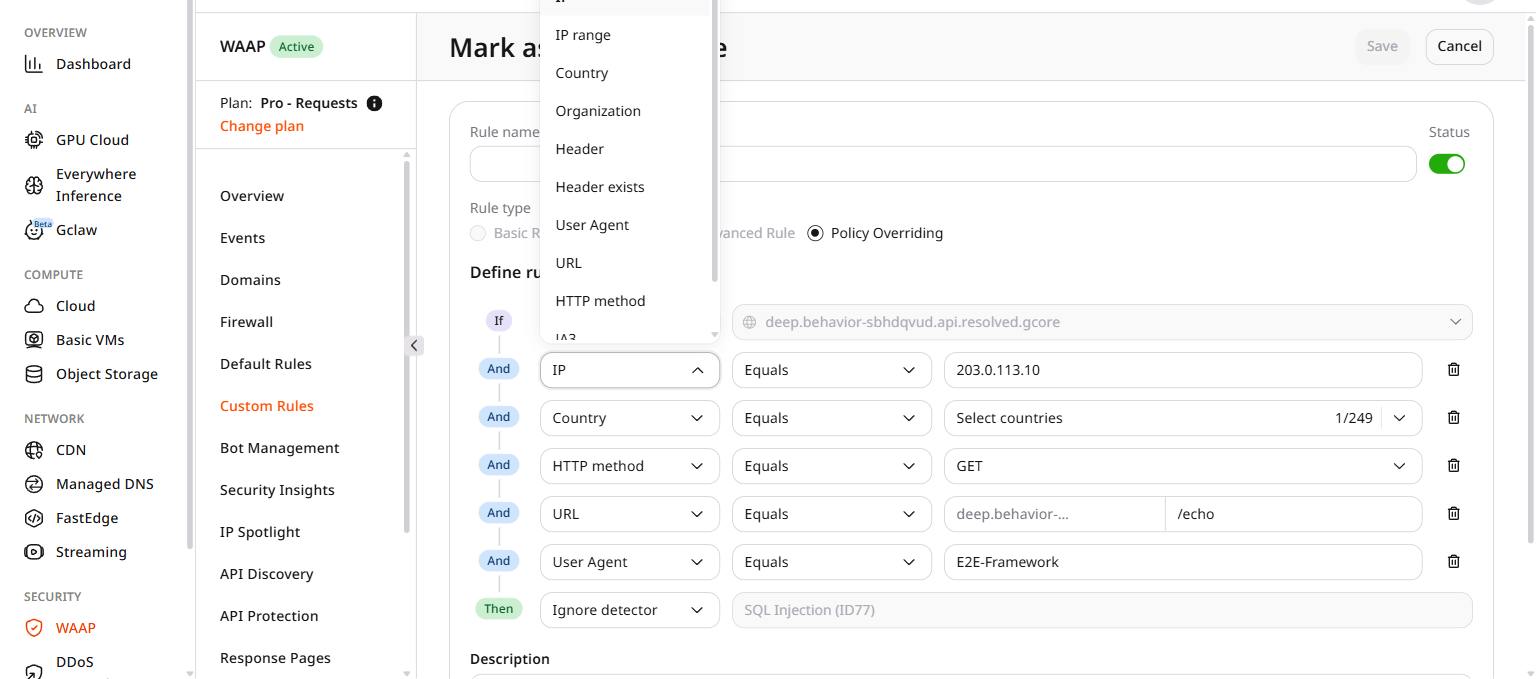Viewport: 1536px width, 679px height.
Task: Choose User Agent from the dropdown list
Action: point(625,225)
